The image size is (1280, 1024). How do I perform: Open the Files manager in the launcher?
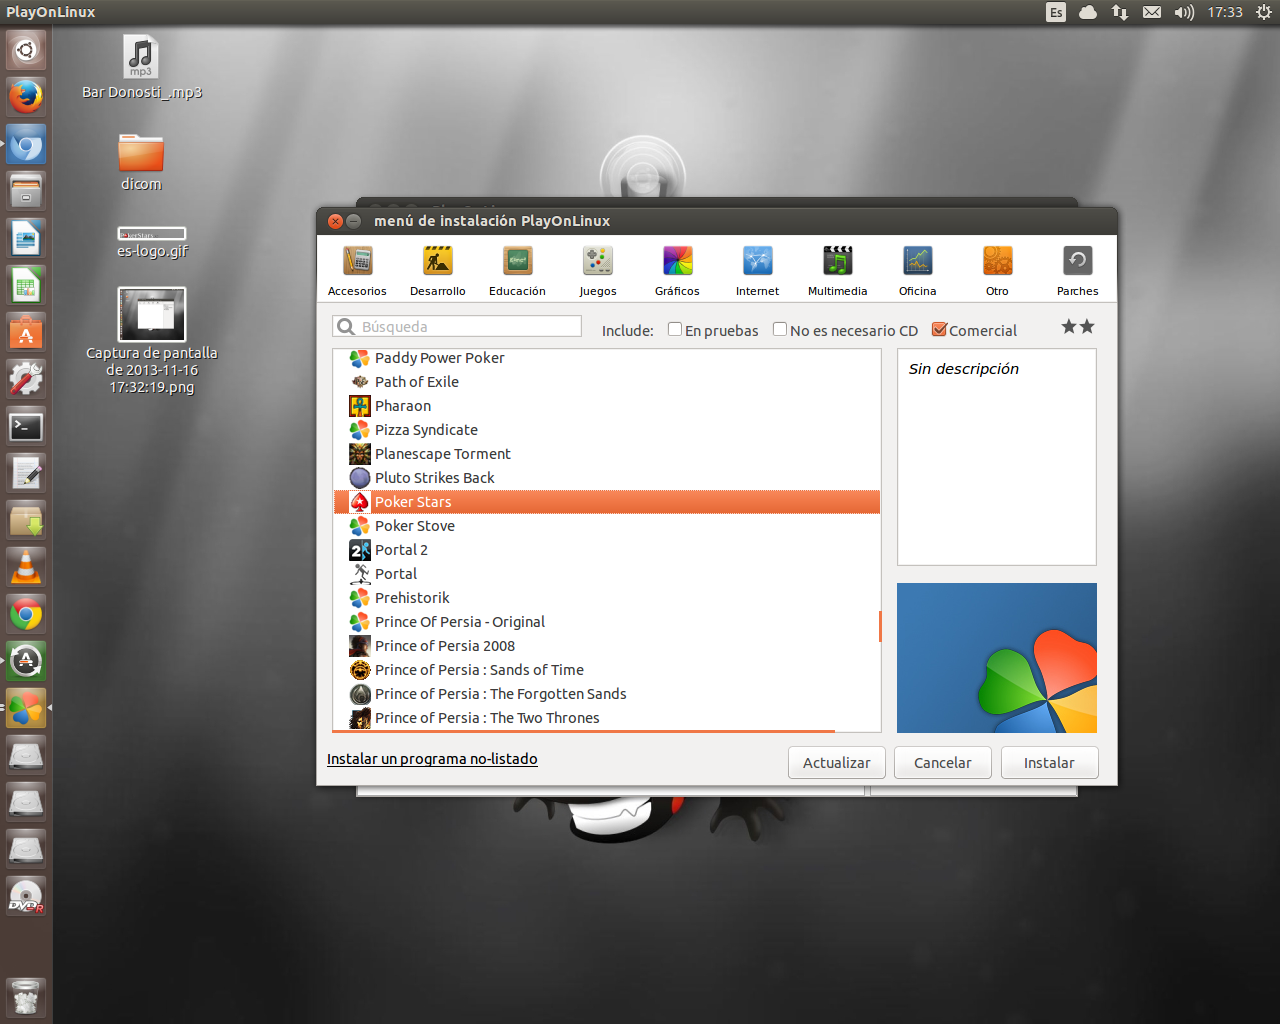pos(26,191)
